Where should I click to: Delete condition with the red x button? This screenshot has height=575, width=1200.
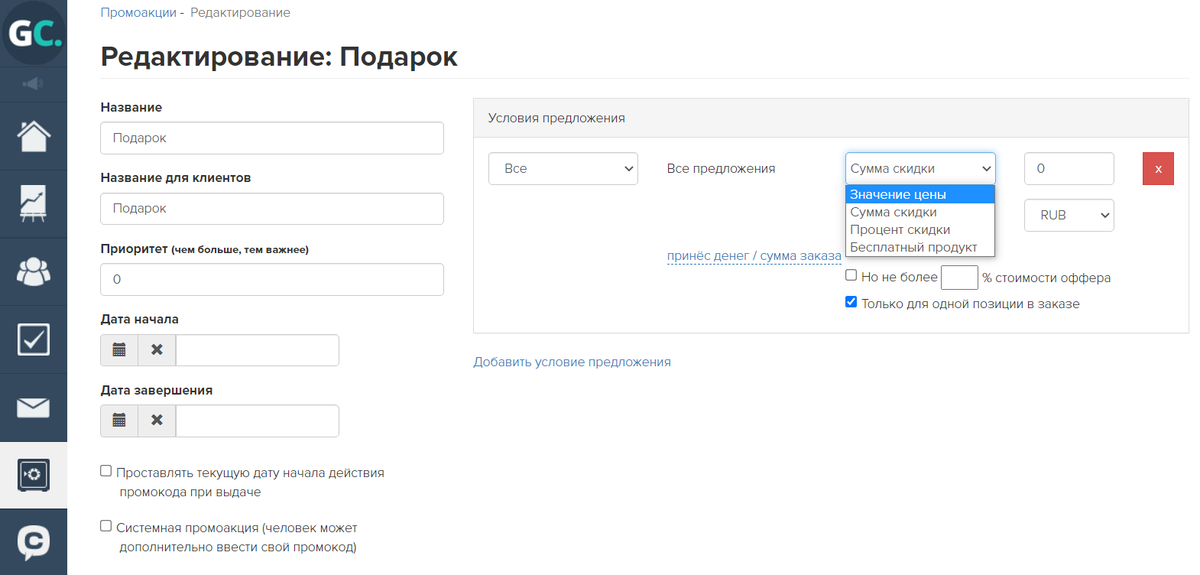1158,169
